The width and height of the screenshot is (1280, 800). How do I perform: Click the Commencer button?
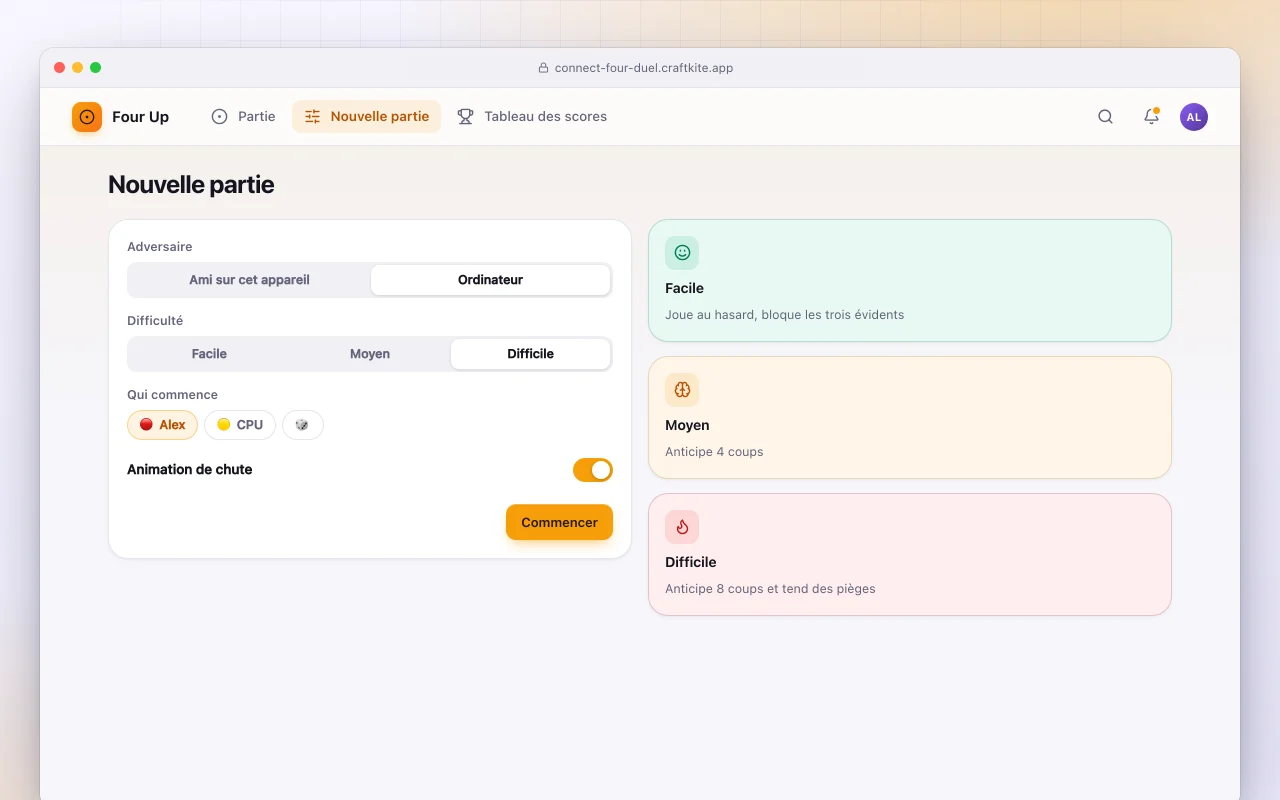coord(559,522)
